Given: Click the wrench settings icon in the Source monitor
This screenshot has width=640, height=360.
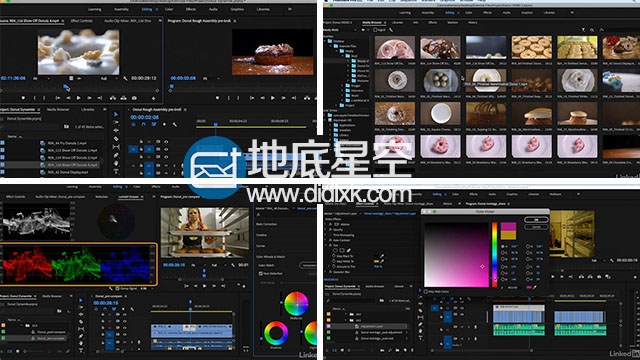Looking at the screenshot, I should [x=125, y=78].
